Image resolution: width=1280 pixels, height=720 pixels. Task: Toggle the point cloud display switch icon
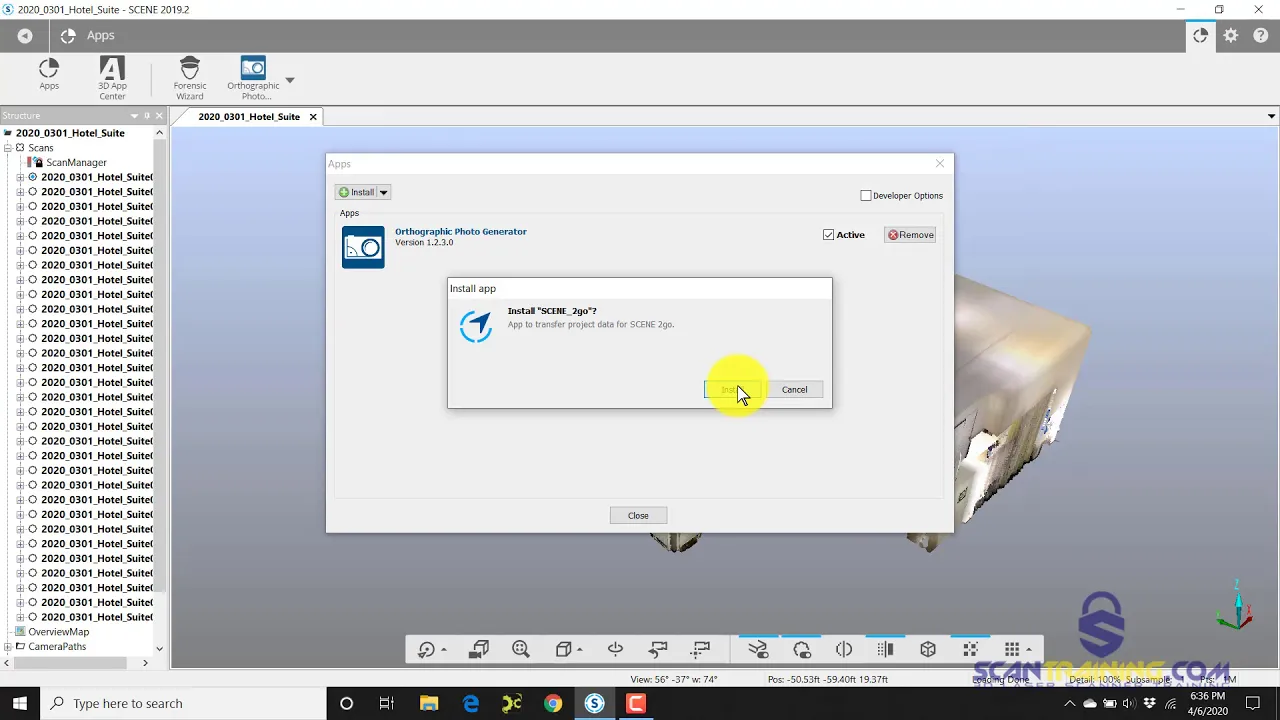pos(802,650)
